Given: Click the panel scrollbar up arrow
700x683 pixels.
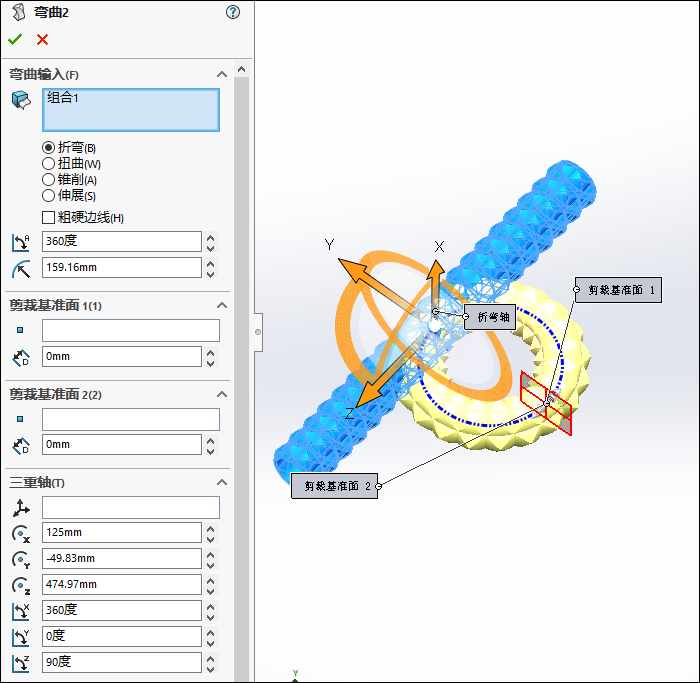Looking at the screenshot, I should tap(242, 69).
